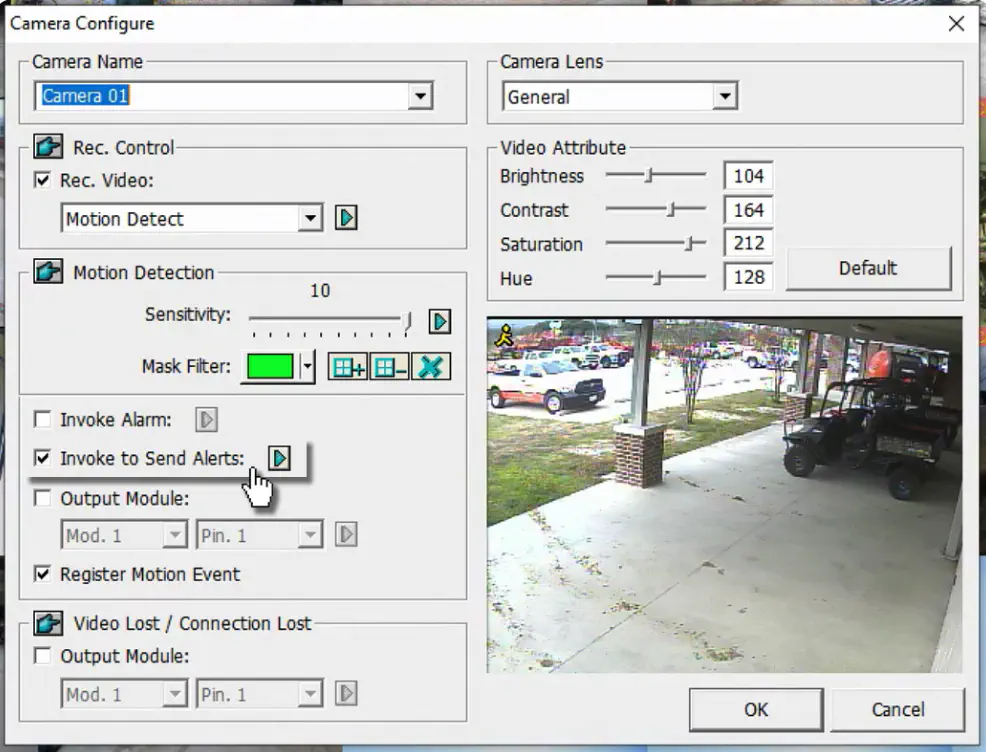Enable Motion Detection Output Module checkbox

point(43,498)
